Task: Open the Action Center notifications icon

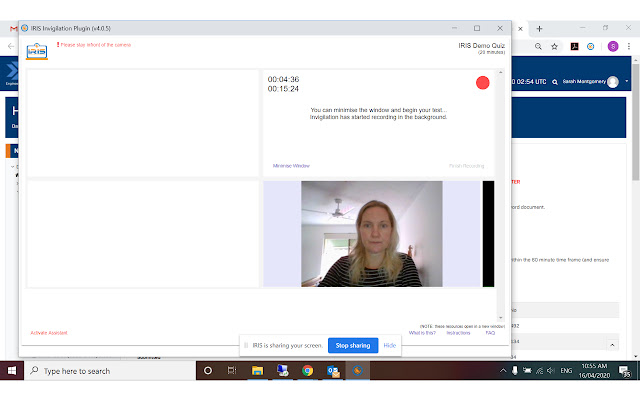Action: 625,371
